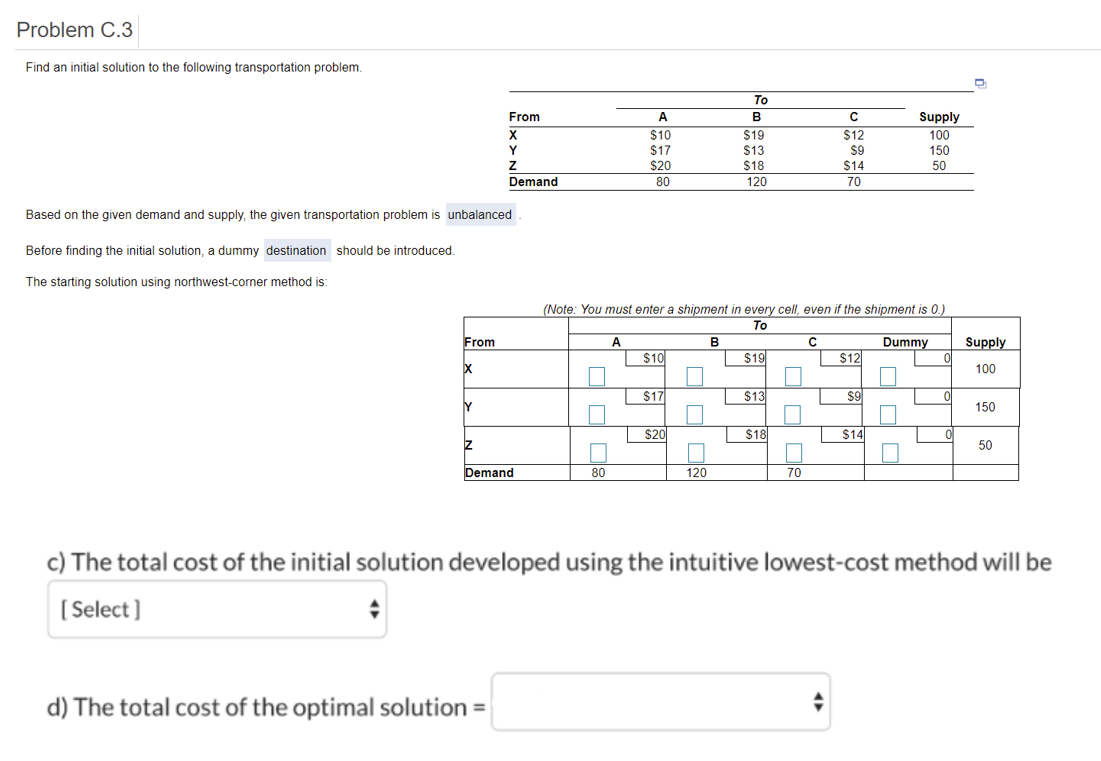Image resolution: width=1101 pixels, height=761 pixels.
Task: Click the shipment input for row X column C
Action: point(791,376)
